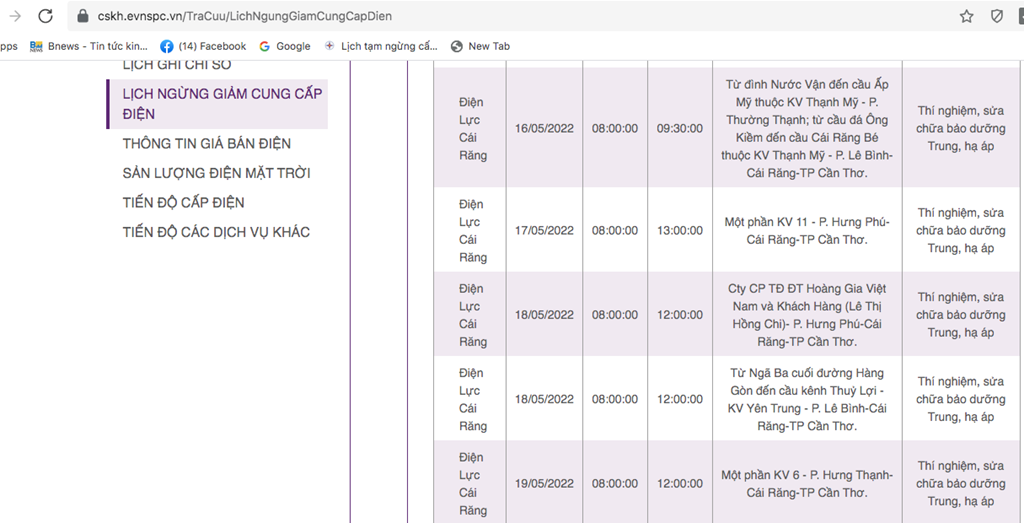The width and height of the screenshot is (1024, 523).
Task: Reload the current page
Action: pyautogui.click(x=45, y=16)
